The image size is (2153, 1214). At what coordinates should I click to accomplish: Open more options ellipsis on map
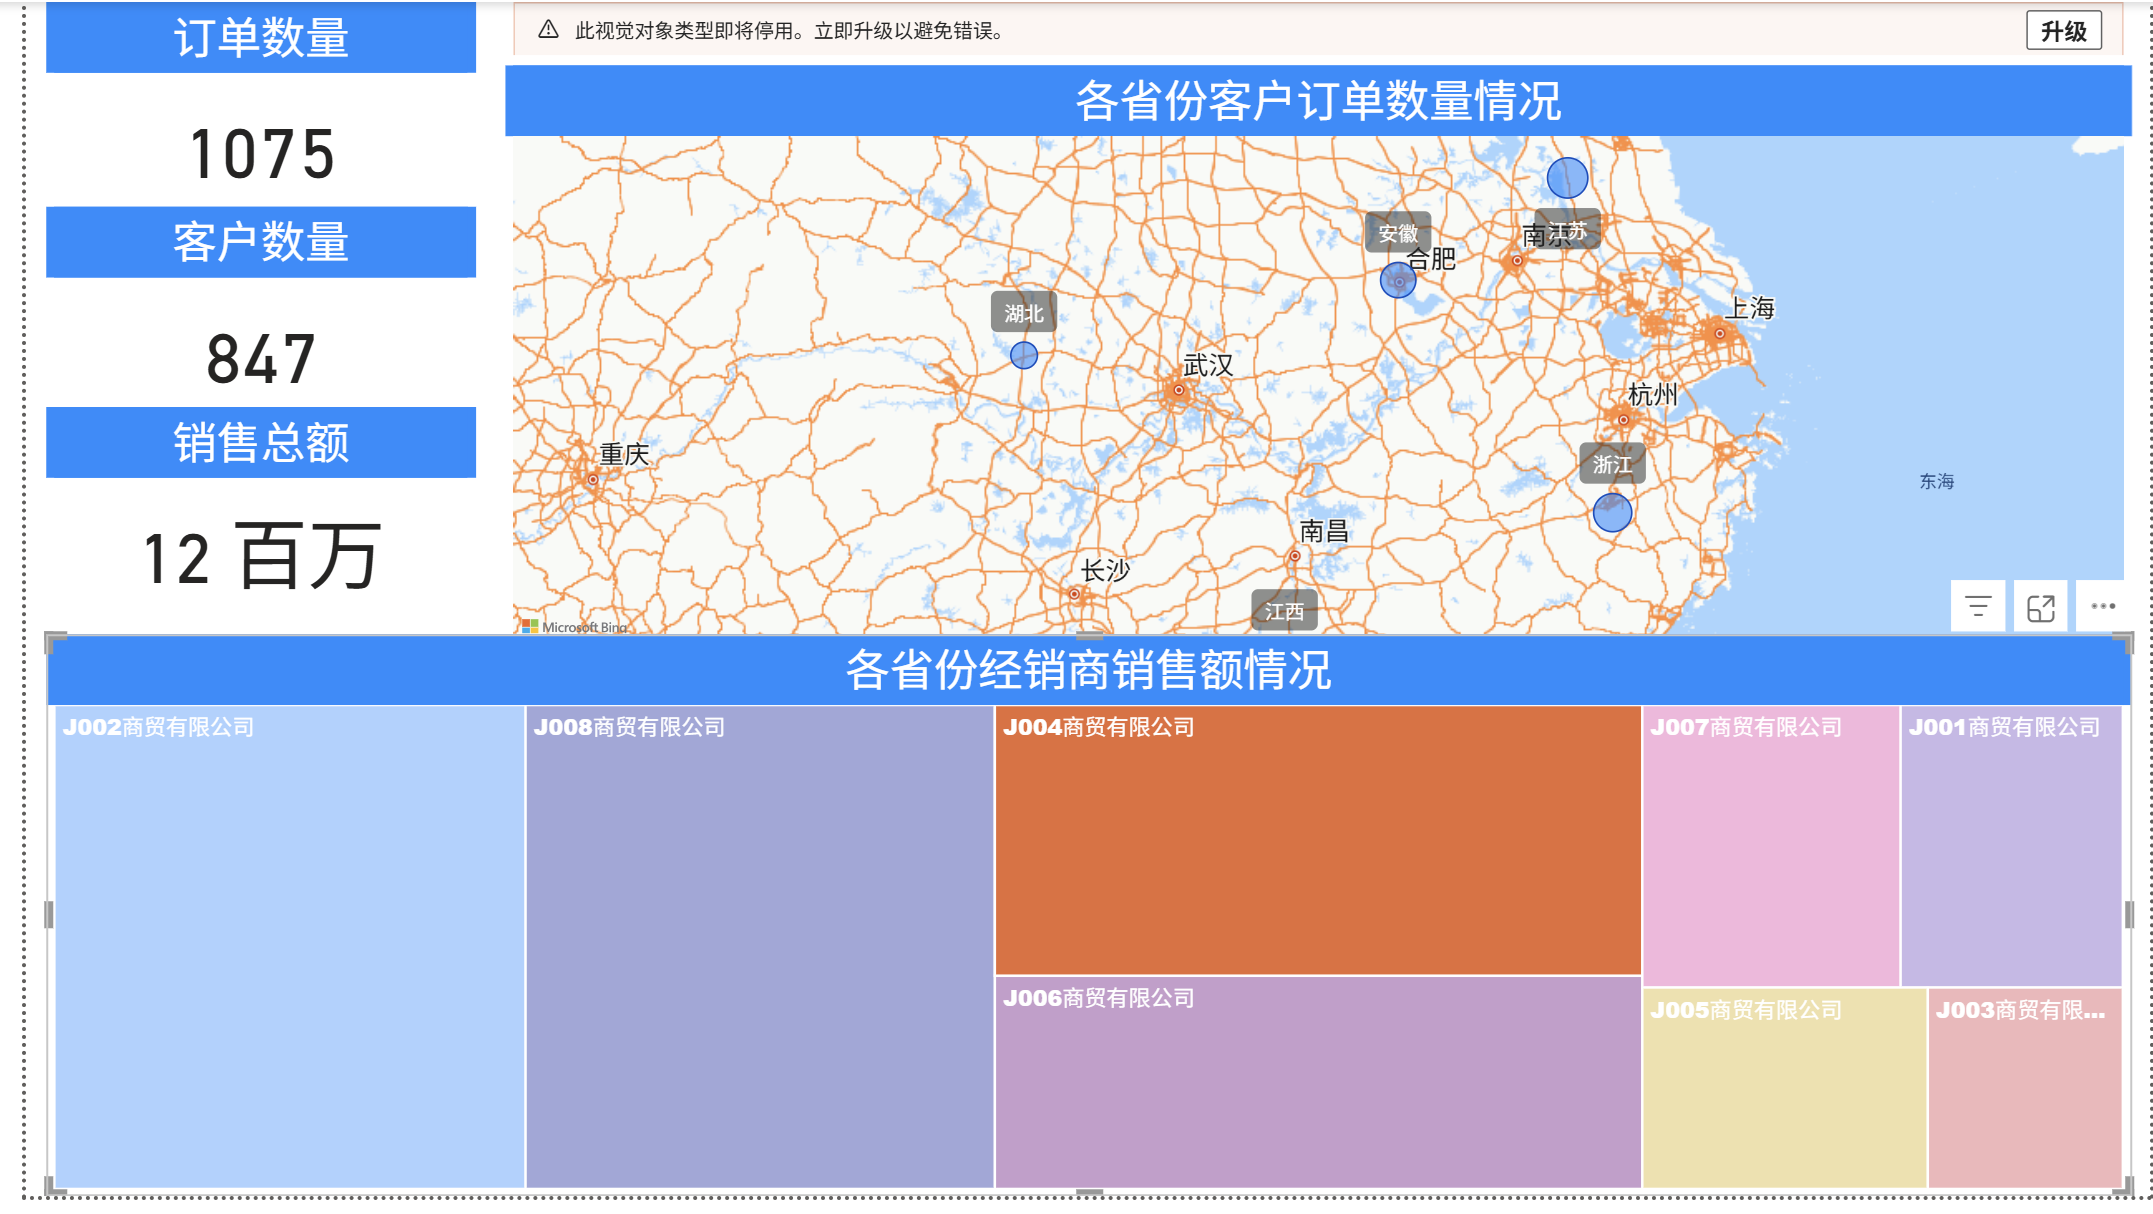click(2103, 606)
